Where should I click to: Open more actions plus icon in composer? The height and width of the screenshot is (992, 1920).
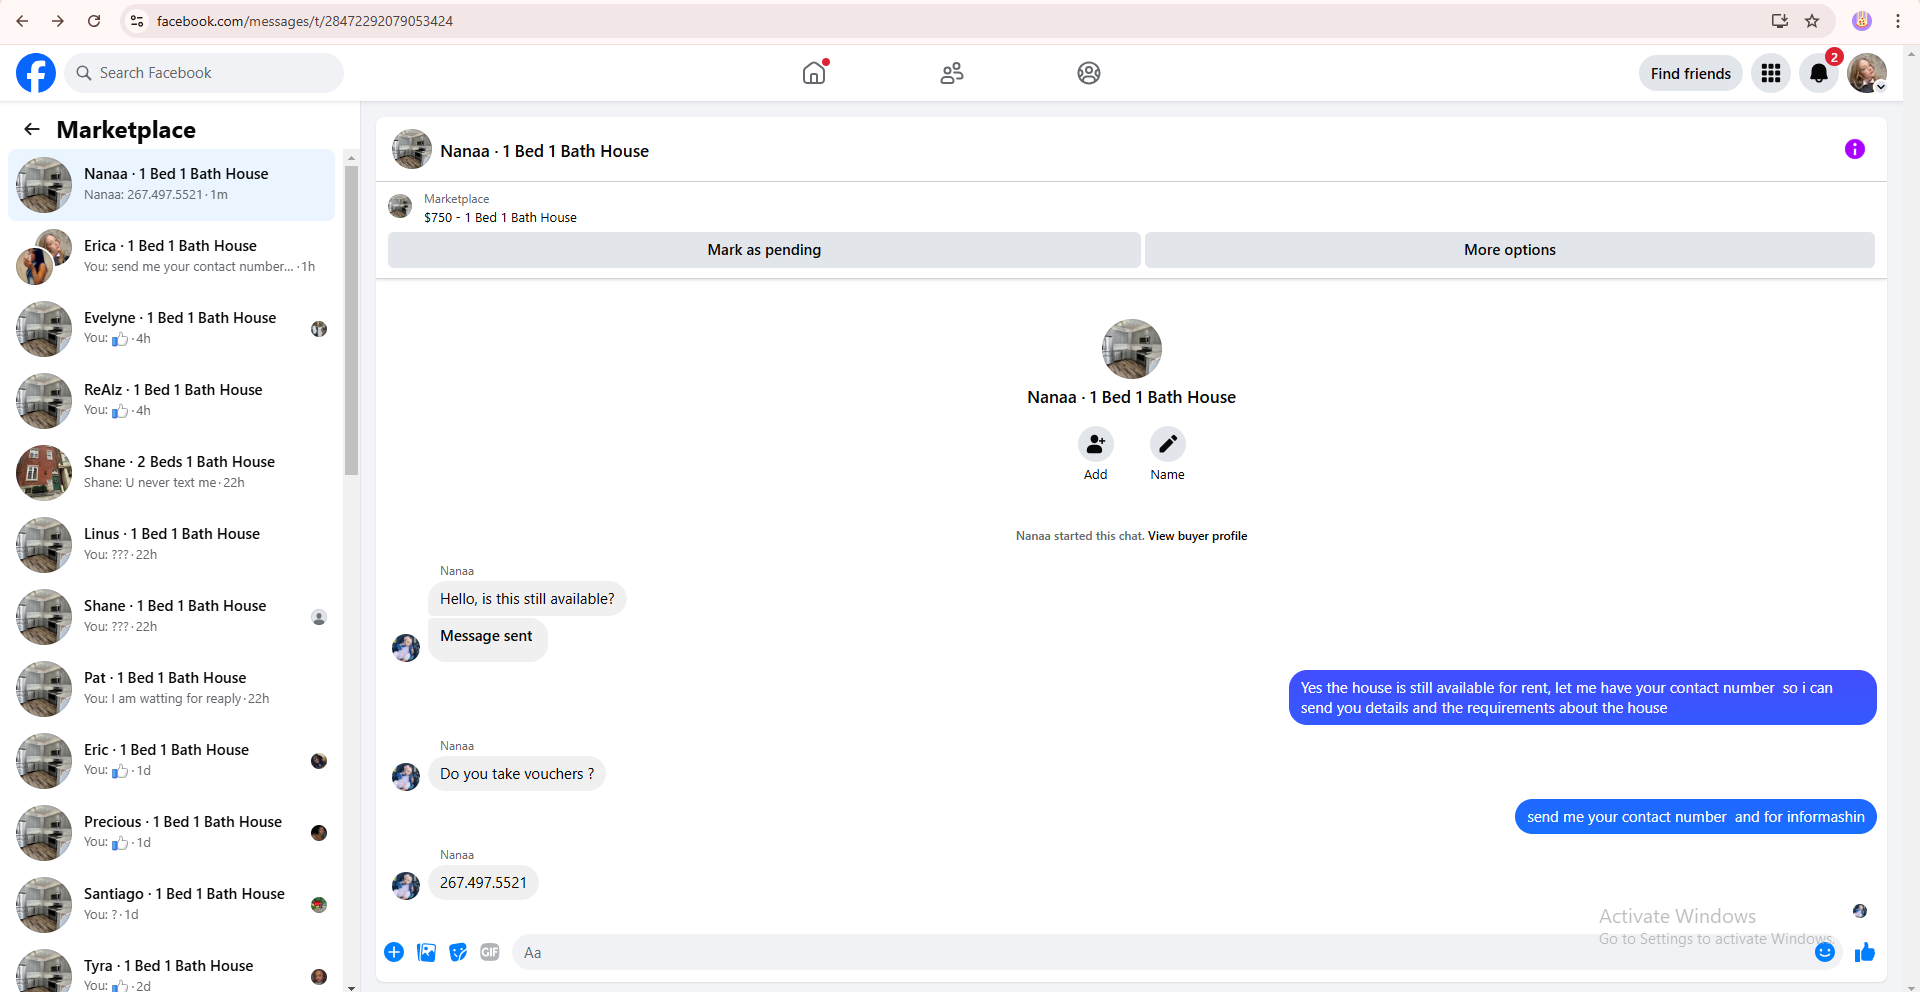[x=394, y=952]
